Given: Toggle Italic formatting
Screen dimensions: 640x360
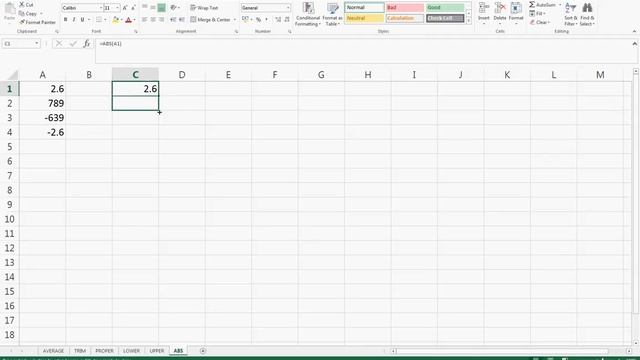Looking at the screenshot, I should point(74,20).
